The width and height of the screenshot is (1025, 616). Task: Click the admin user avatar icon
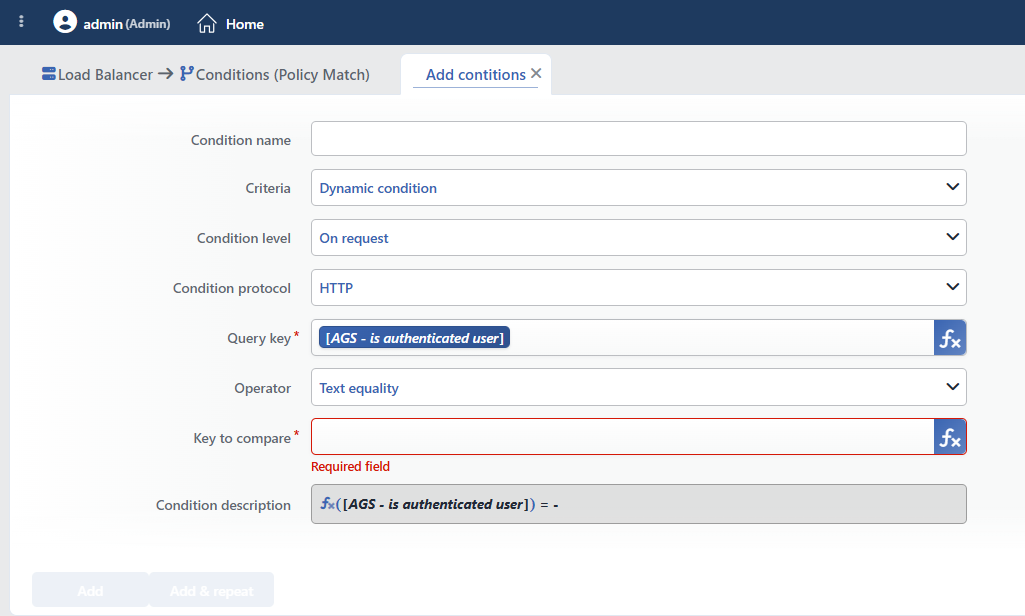pos(65,22)
